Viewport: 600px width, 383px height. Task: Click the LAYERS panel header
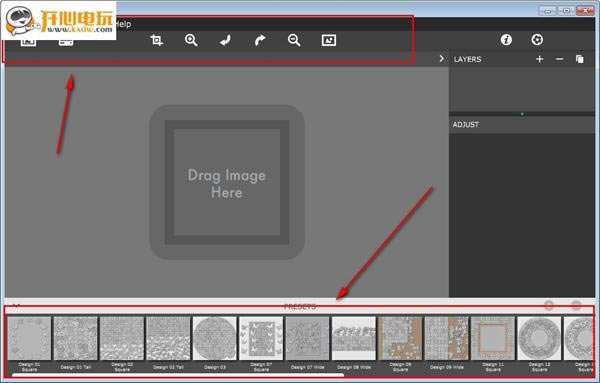pos(468,59)
